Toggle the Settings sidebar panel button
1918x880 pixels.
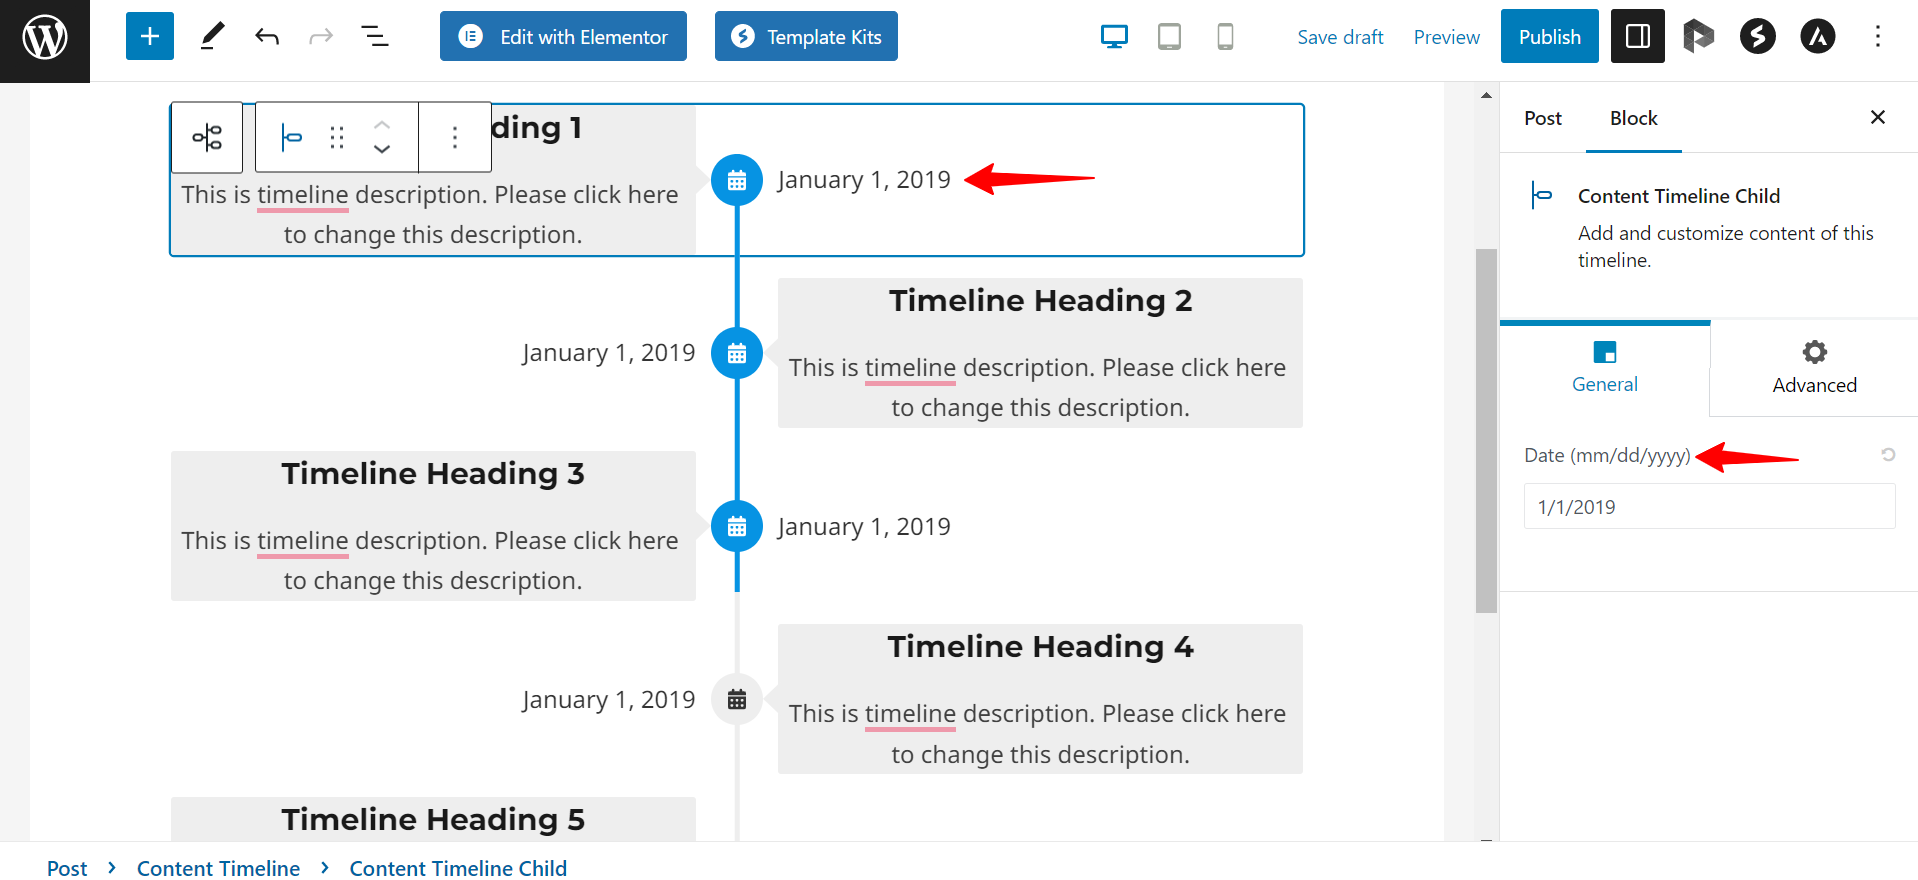[1637, 37]
